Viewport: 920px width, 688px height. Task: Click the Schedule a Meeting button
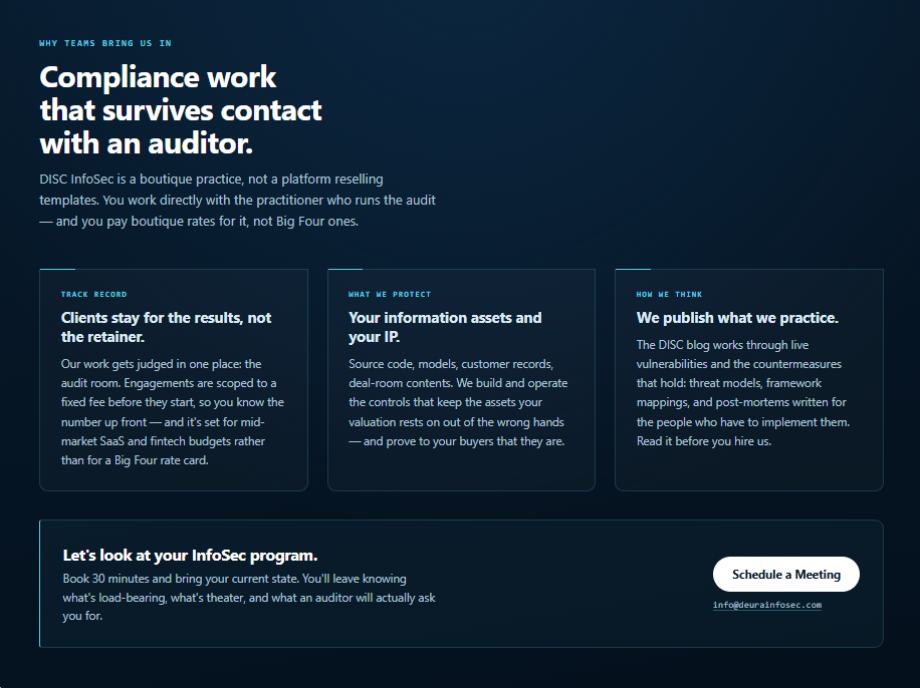pos(786,574)
